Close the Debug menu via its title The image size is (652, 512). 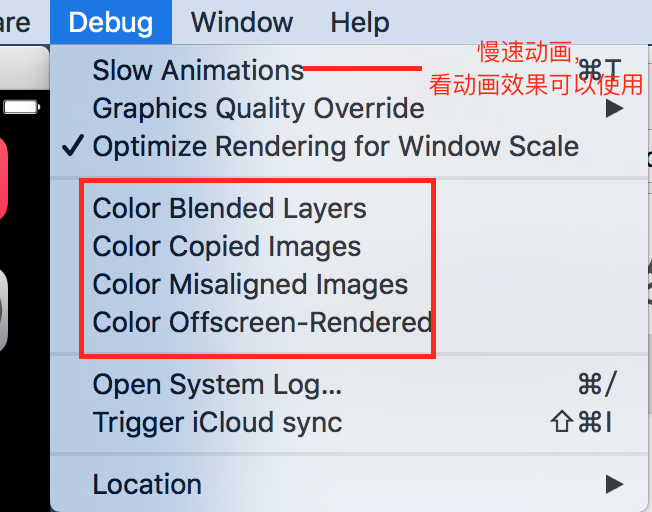[111, 21]
